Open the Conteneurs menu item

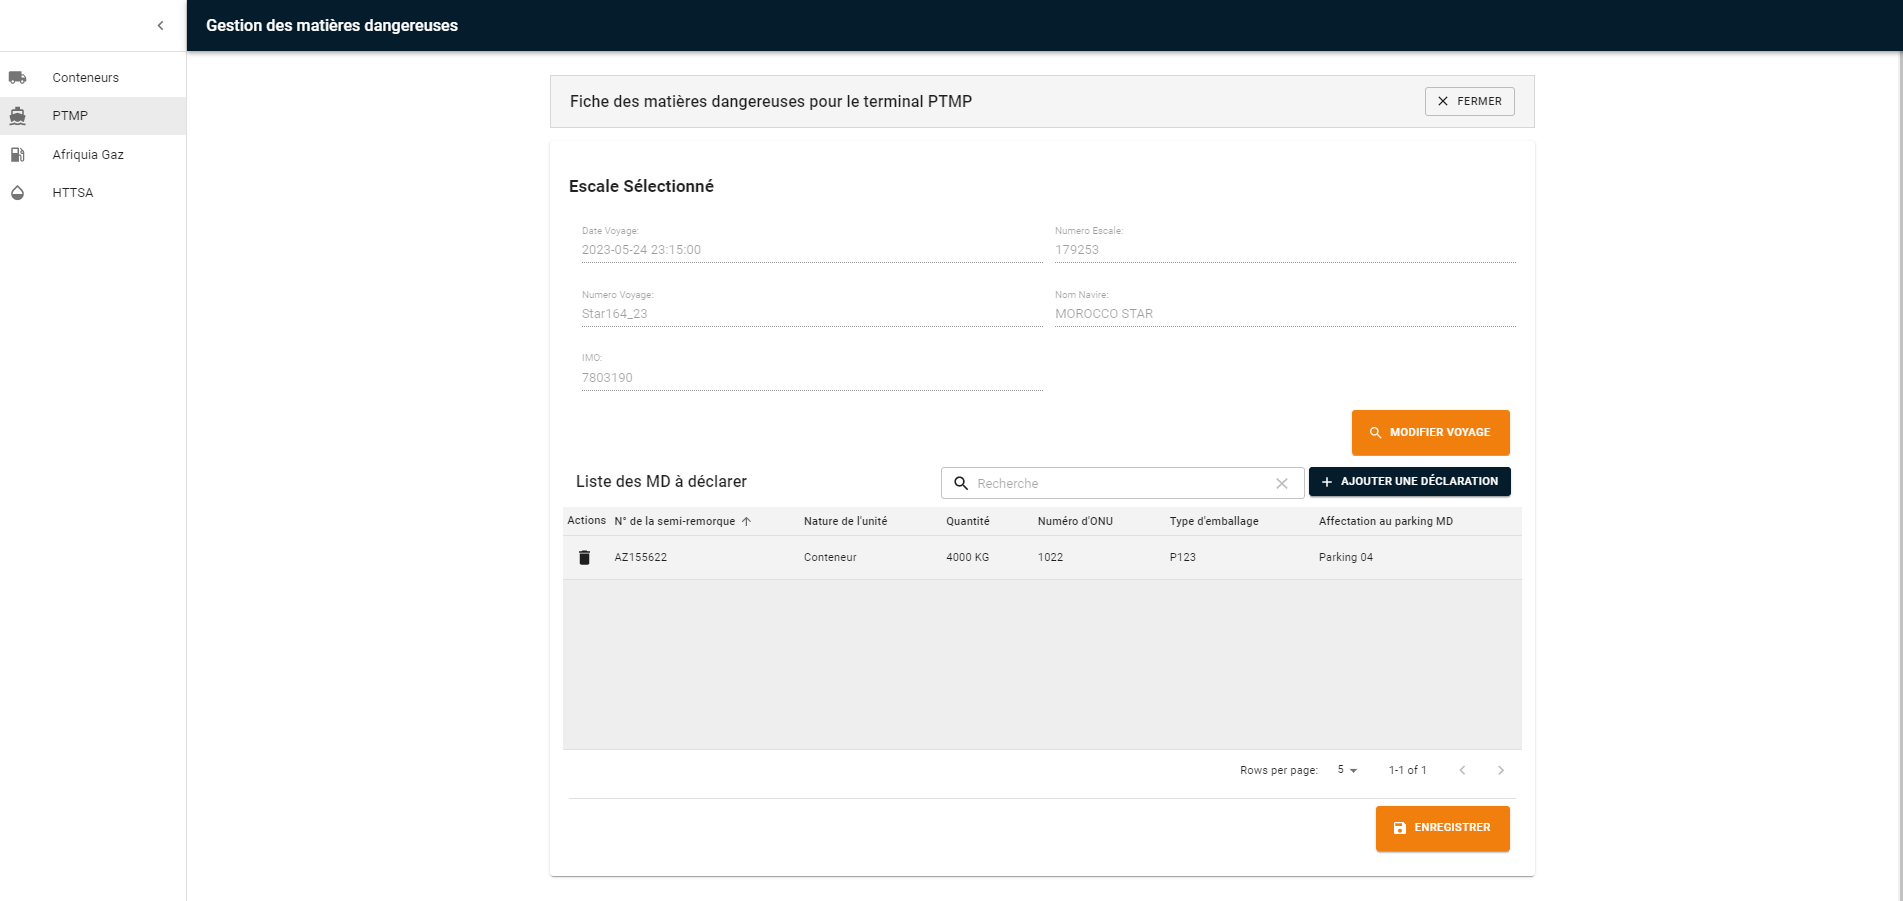pos(86,78)
